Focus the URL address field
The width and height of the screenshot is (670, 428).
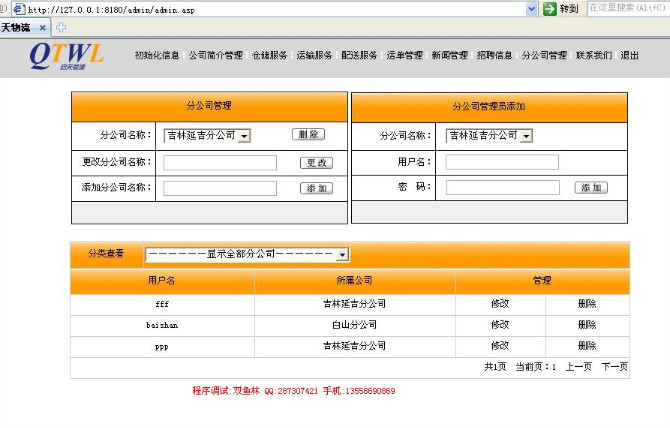273,9
